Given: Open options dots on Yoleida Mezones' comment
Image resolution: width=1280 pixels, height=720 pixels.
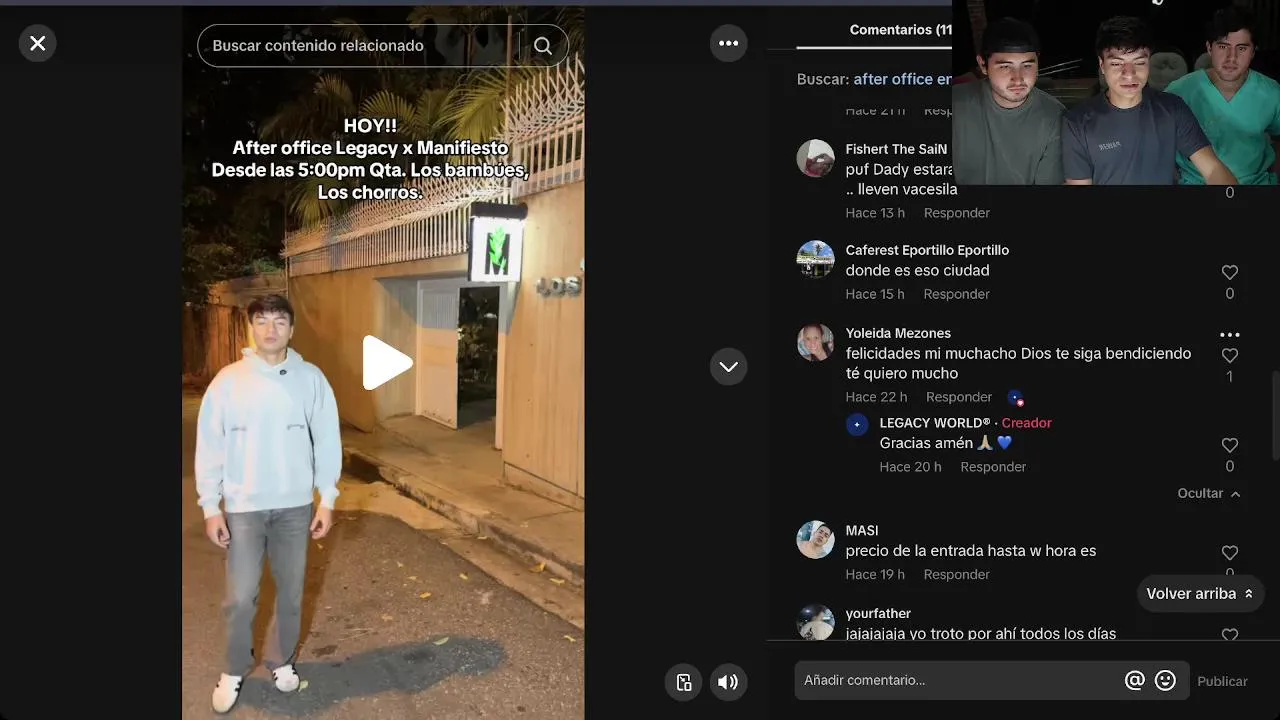Looking at the screenshot, I should click(1230, 335).
